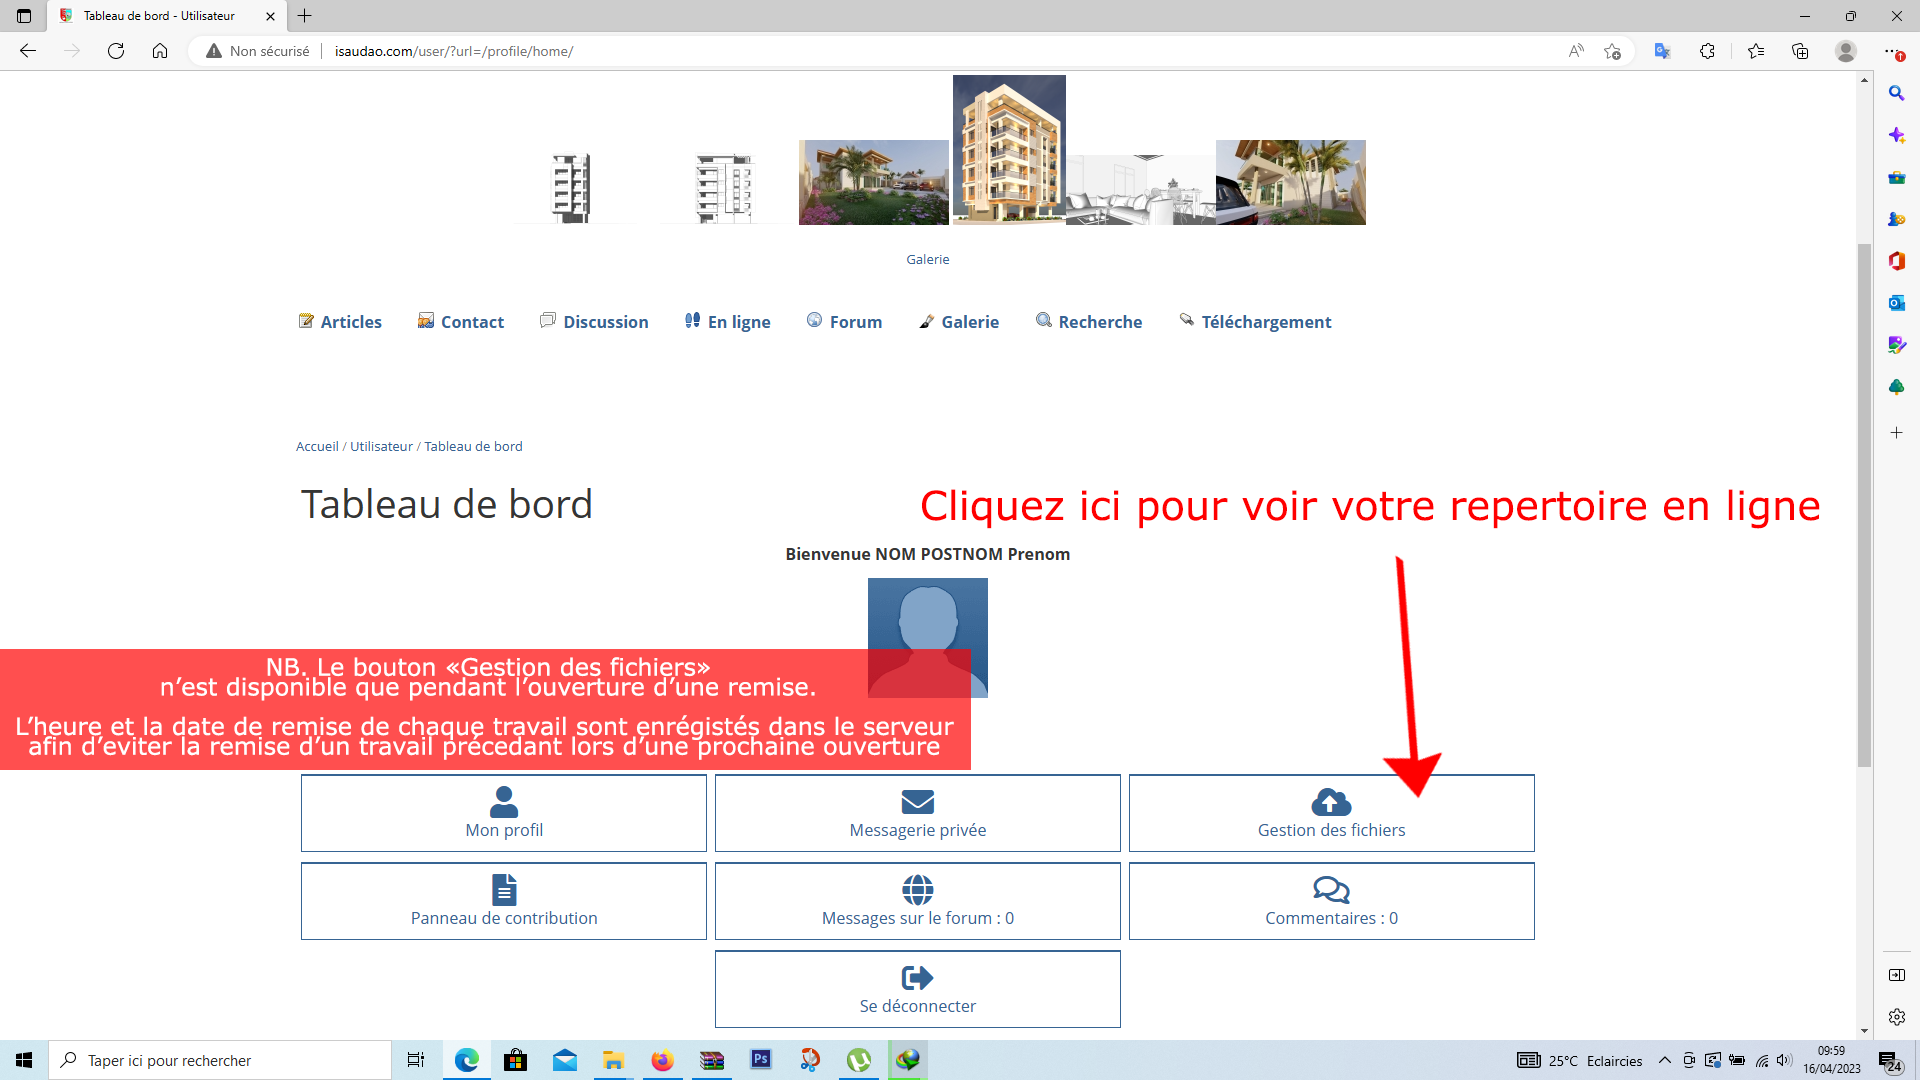The width and height of the screenshot is (1920, 1080).
Task: Open Téléchargement menu item
Action: click(x=1255, y=322)
